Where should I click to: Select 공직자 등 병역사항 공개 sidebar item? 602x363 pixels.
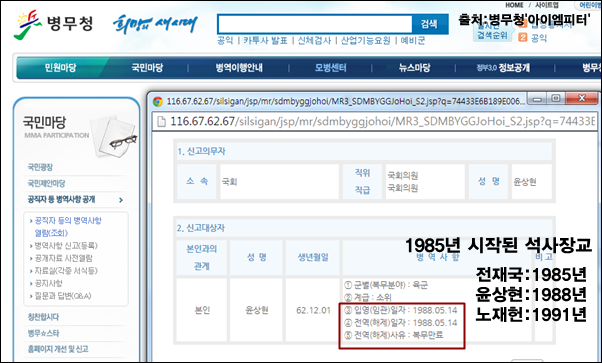[61, 199]
